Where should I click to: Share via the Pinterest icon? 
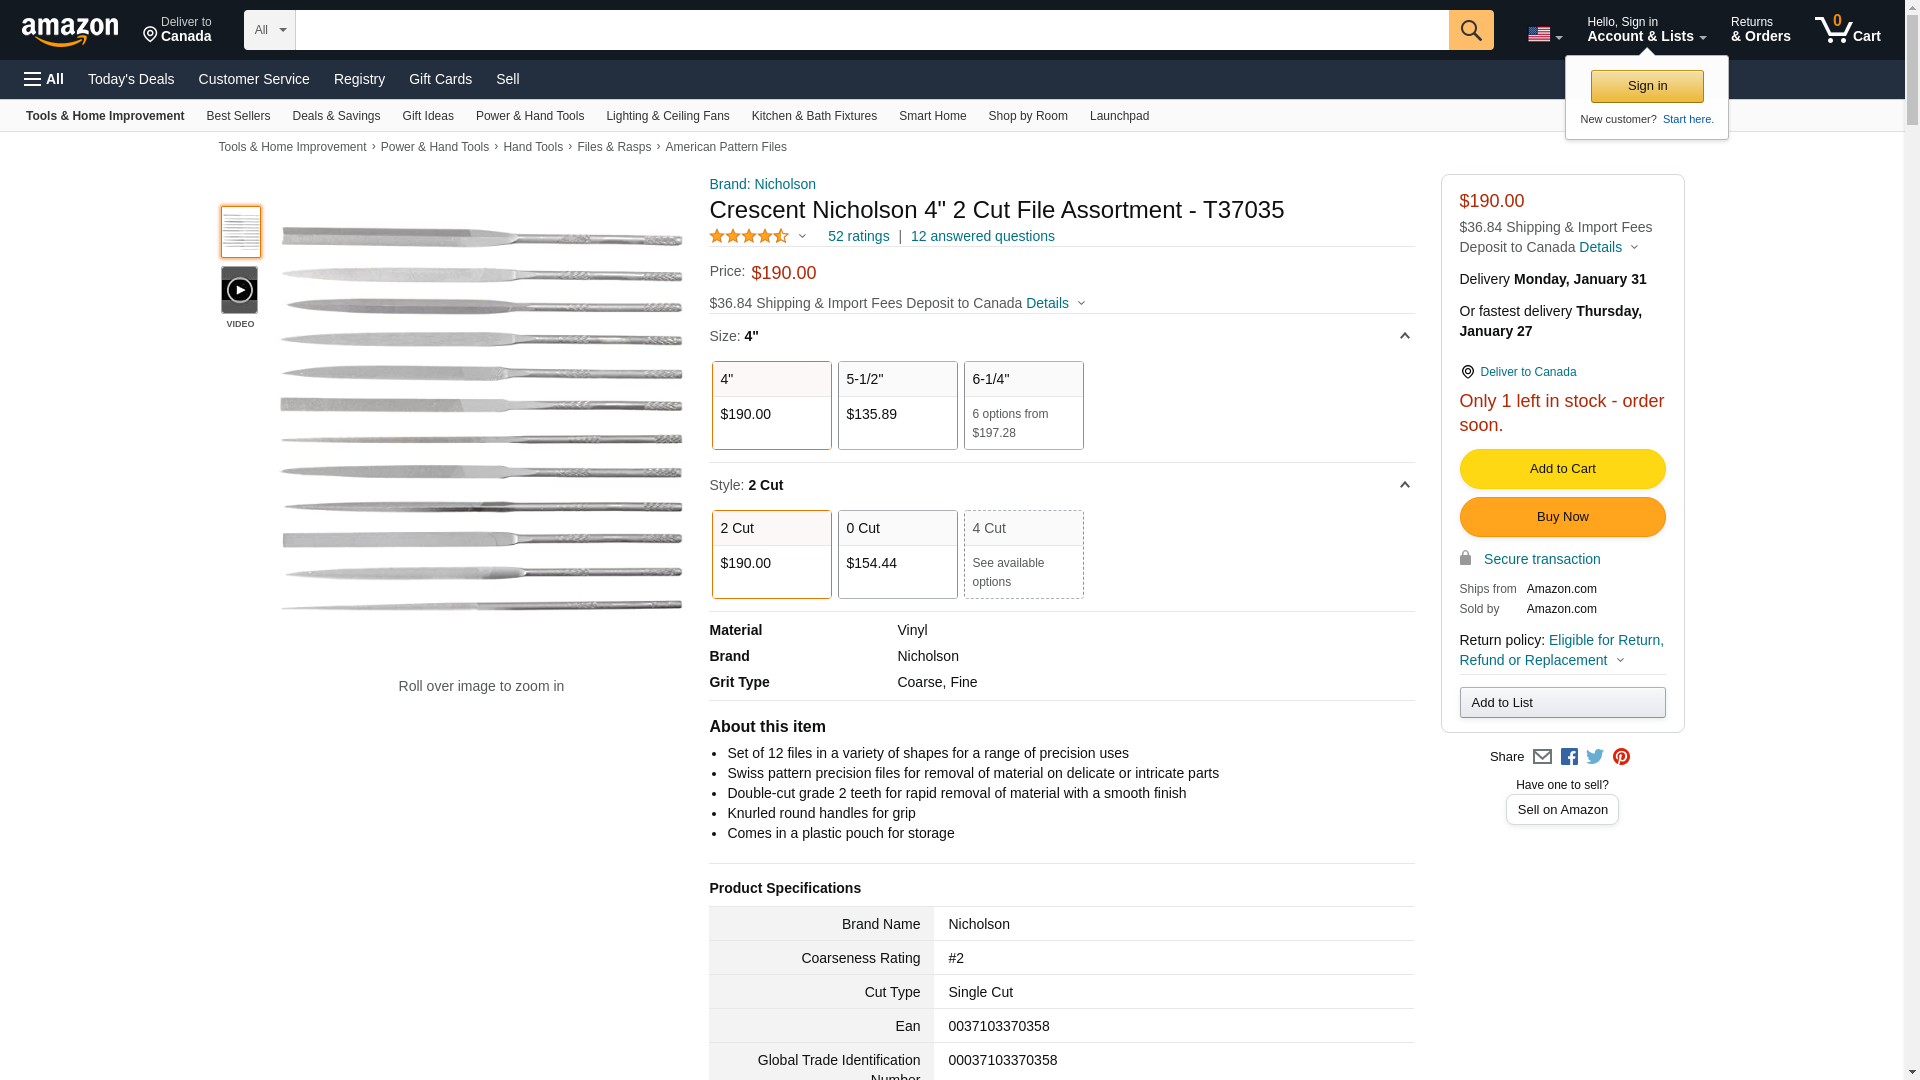click(x=1621, y=757)
